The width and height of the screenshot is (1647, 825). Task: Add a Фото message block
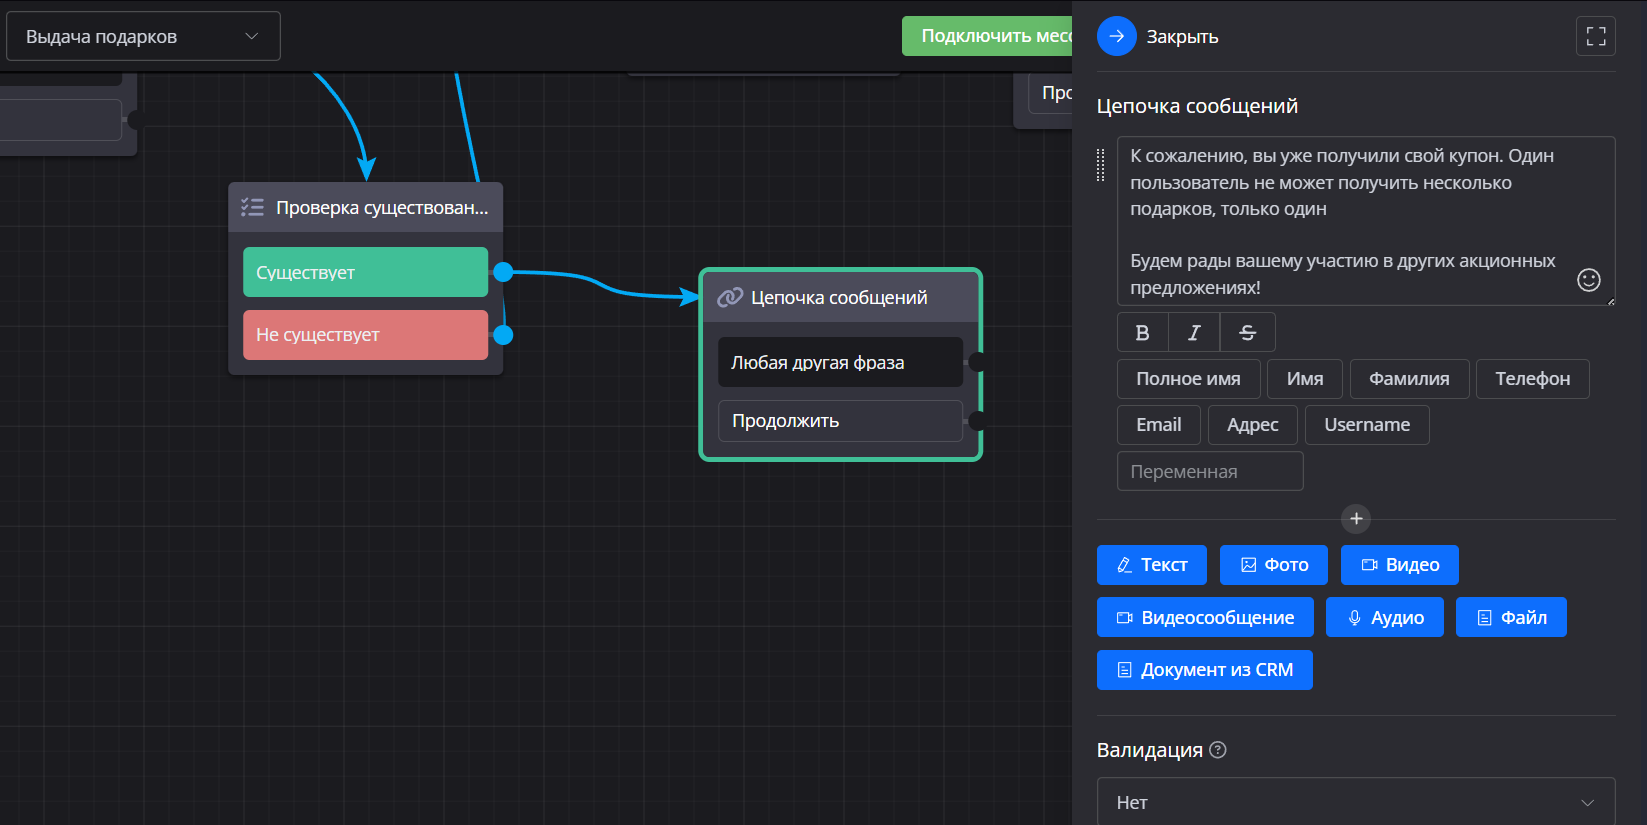(1273, 565)
